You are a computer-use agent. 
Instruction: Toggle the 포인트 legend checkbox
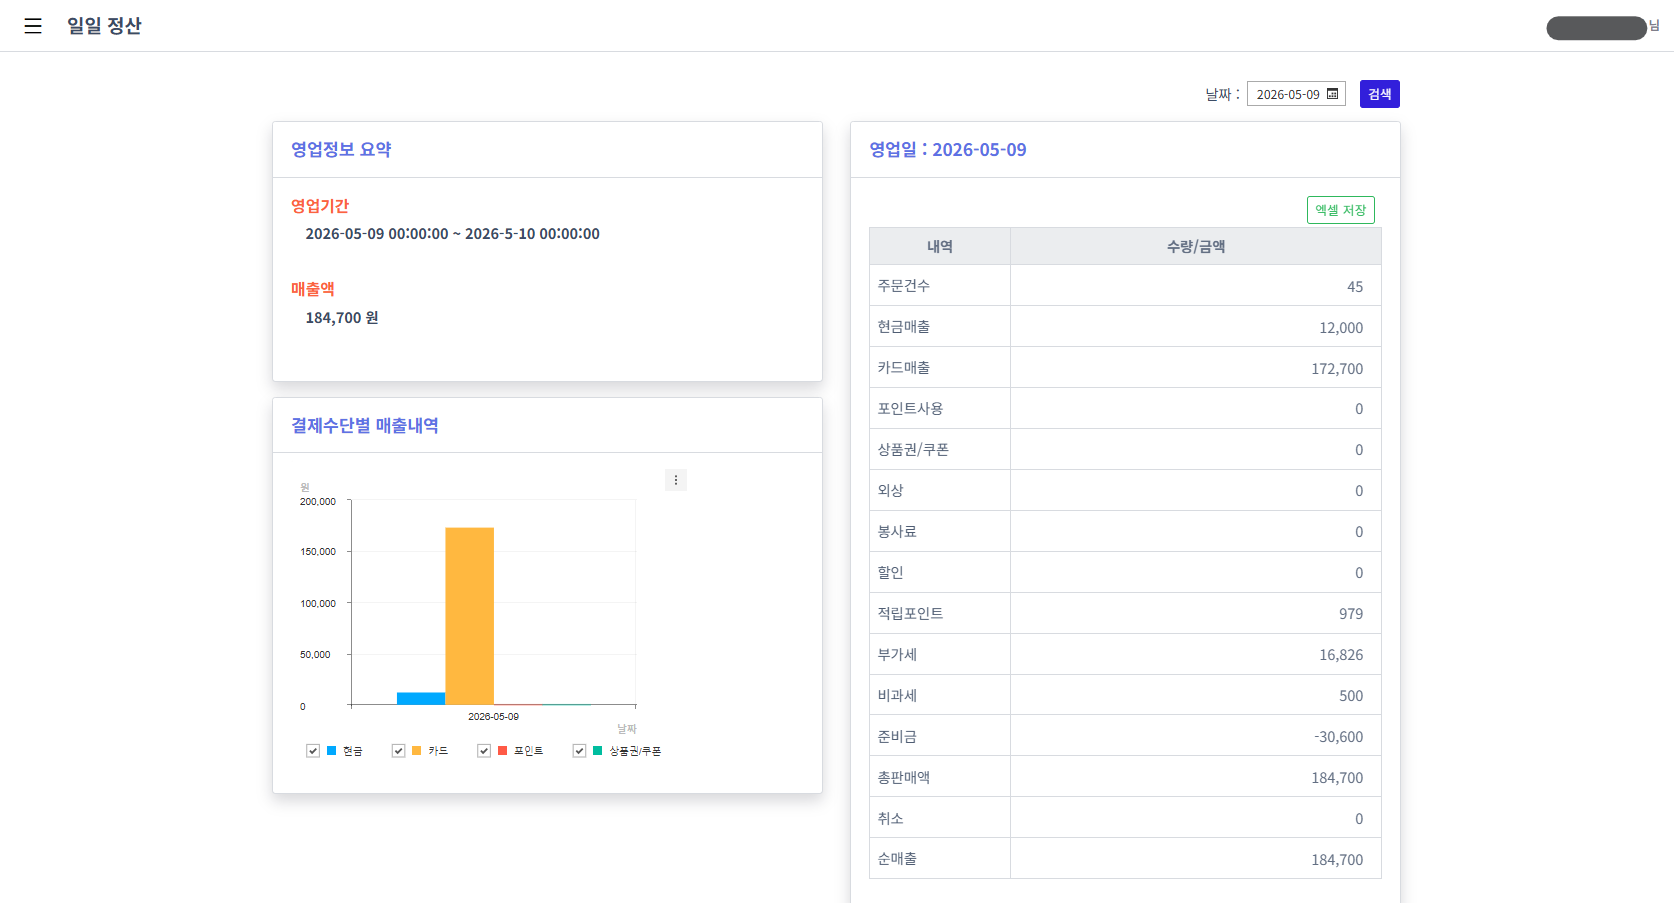pos(484,751)
